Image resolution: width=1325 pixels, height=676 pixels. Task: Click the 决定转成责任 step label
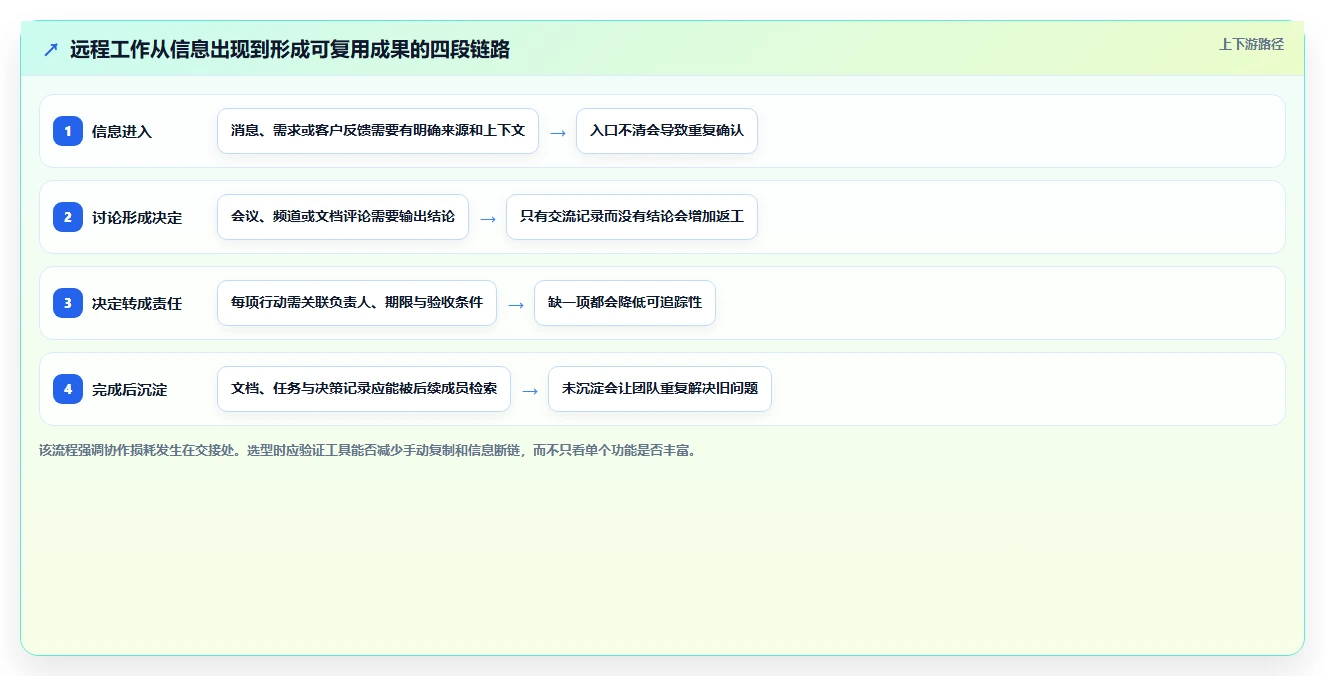(x=137, y=303)
